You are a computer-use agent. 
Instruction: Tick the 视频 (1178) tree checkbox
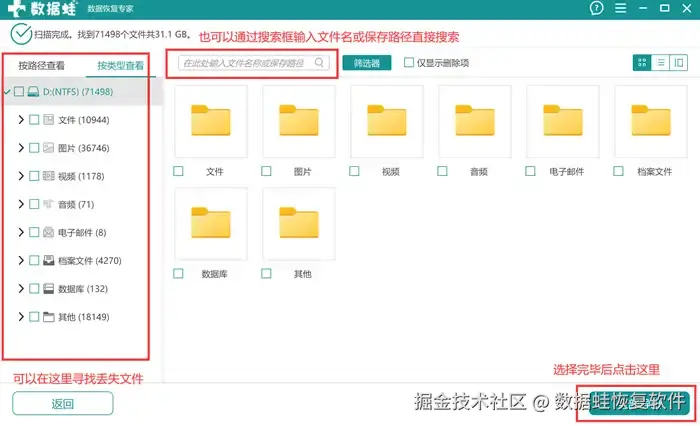pyautogui.click(x=34, y=176)
